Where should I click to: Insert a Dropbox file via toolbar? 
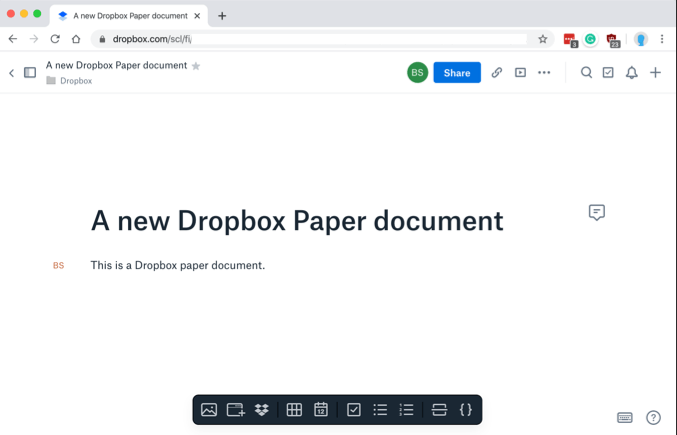click(262, 410)
